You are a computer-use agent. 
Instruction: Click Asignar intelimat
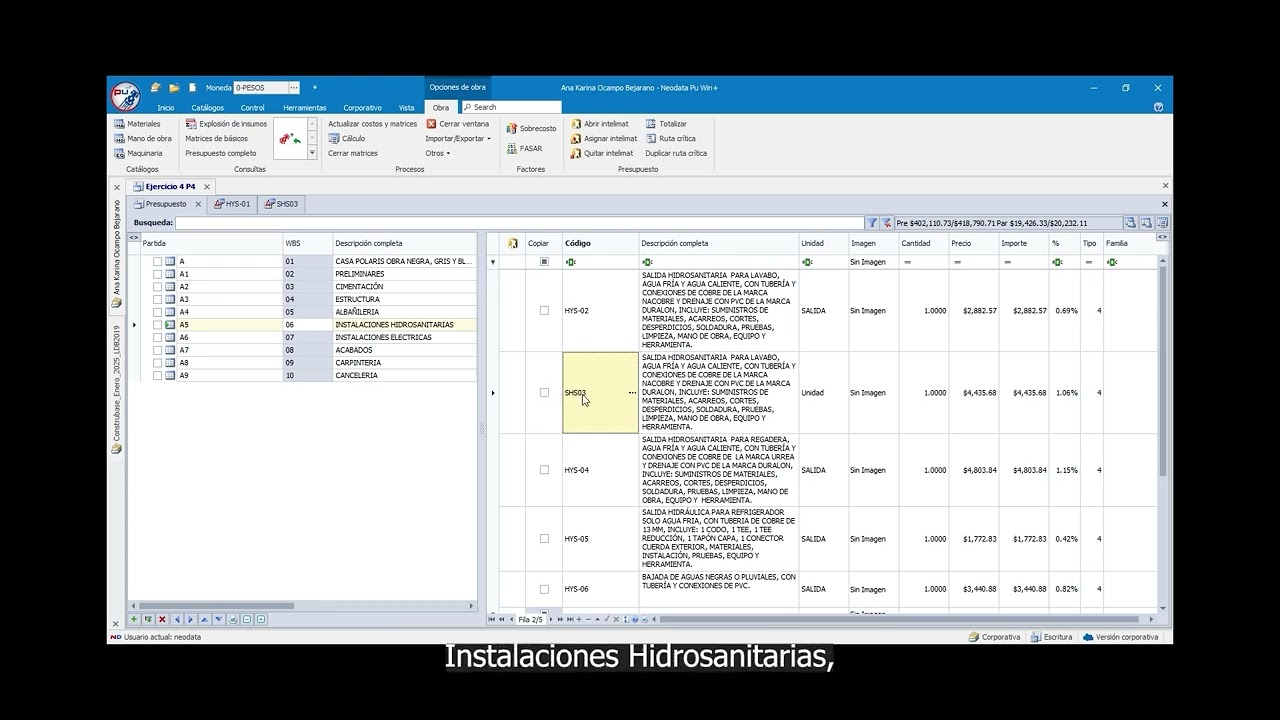[604, 139]
